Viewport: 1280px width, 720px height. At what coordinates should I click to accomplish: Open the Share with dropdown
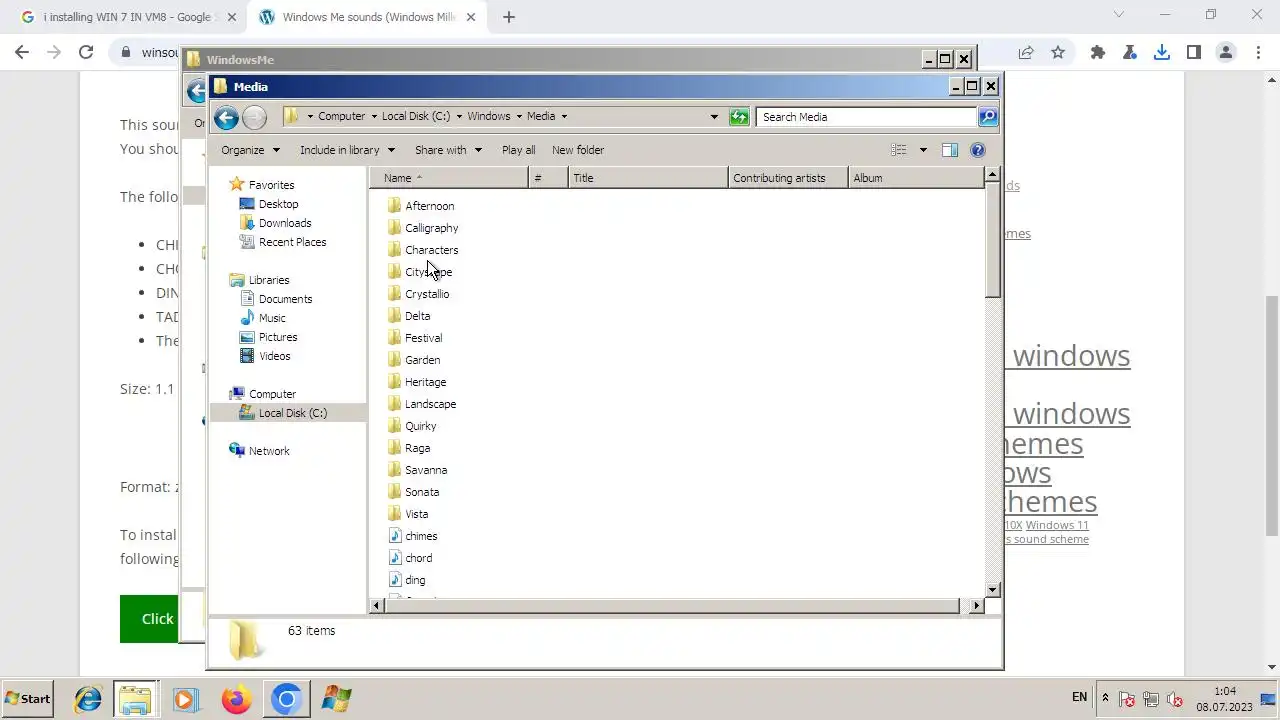[x=448, y=150]
